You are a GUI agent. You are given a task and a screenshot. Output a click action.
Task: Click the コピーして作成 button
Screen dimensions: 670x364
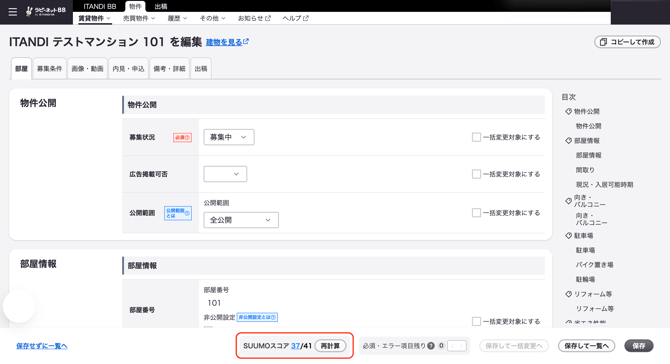pos(627,42)
